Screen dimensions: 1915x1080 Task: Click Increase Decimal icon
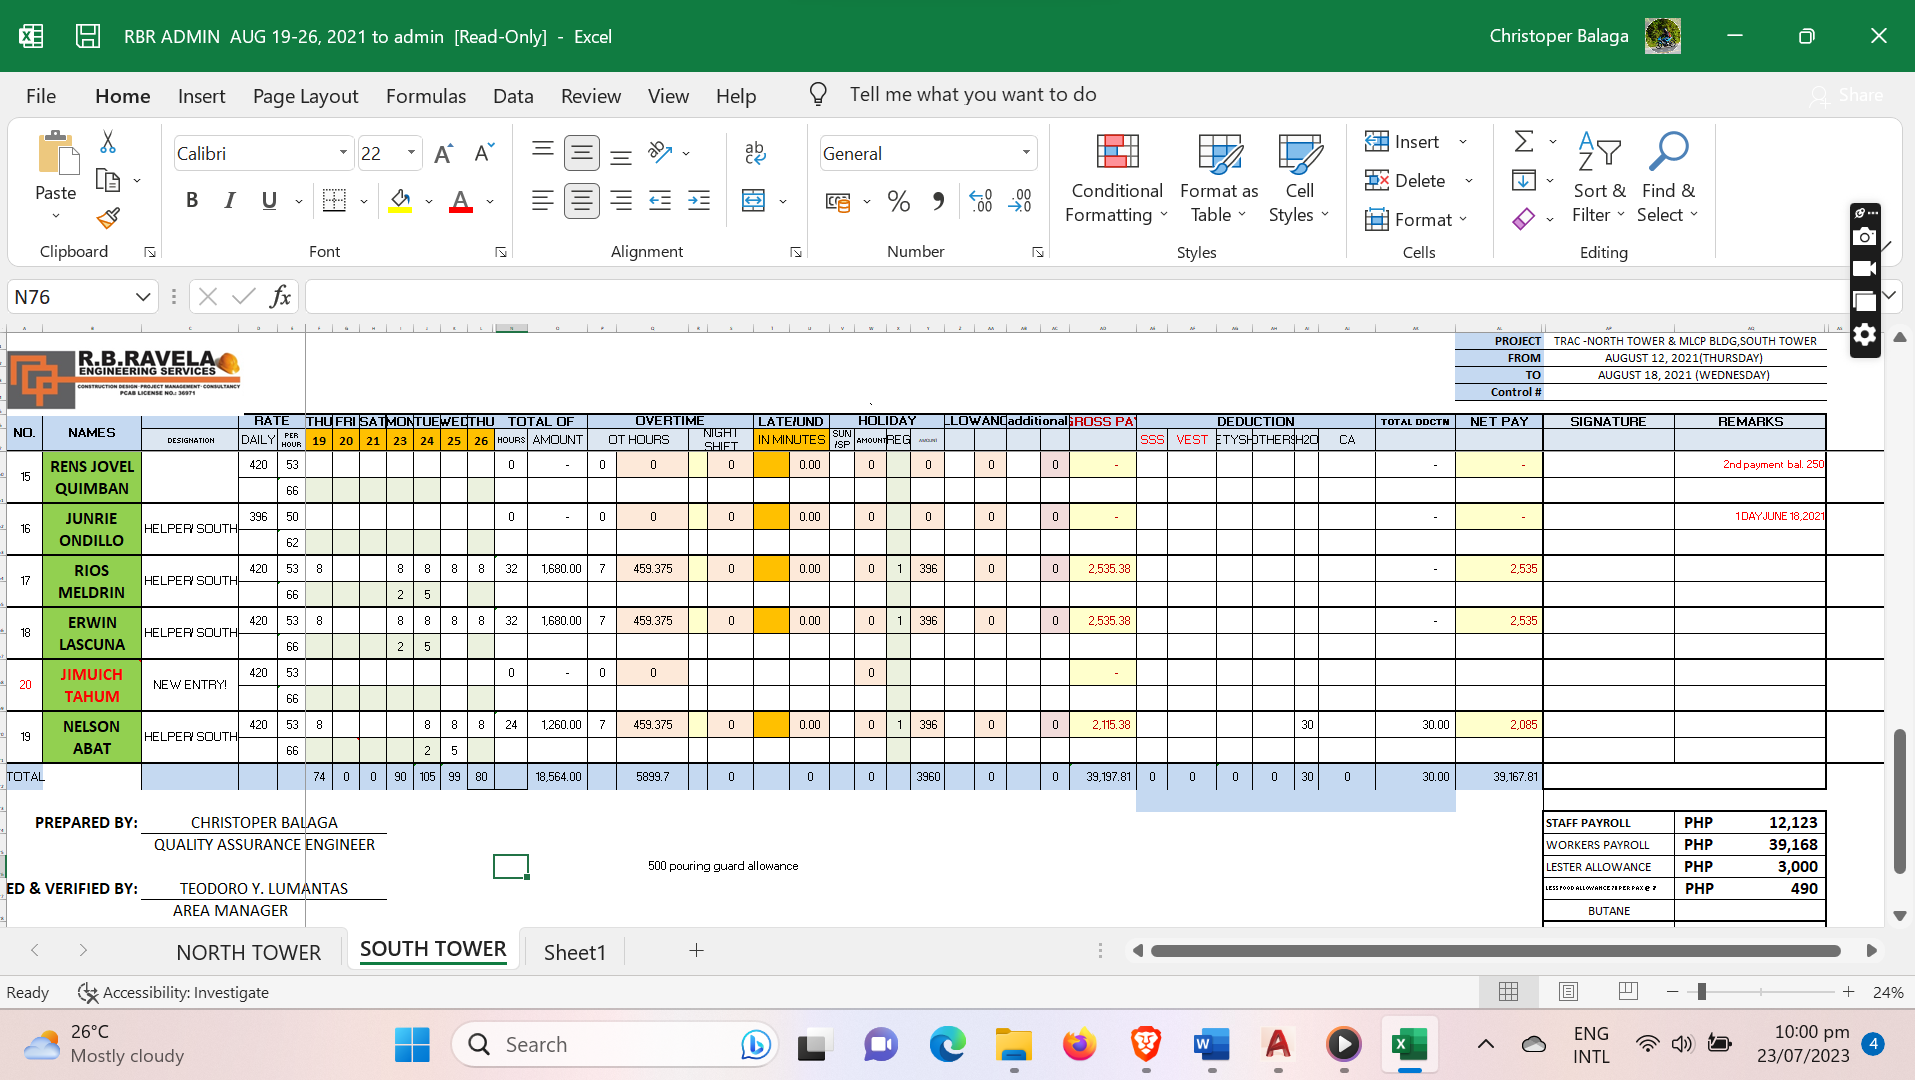point(981,201)
